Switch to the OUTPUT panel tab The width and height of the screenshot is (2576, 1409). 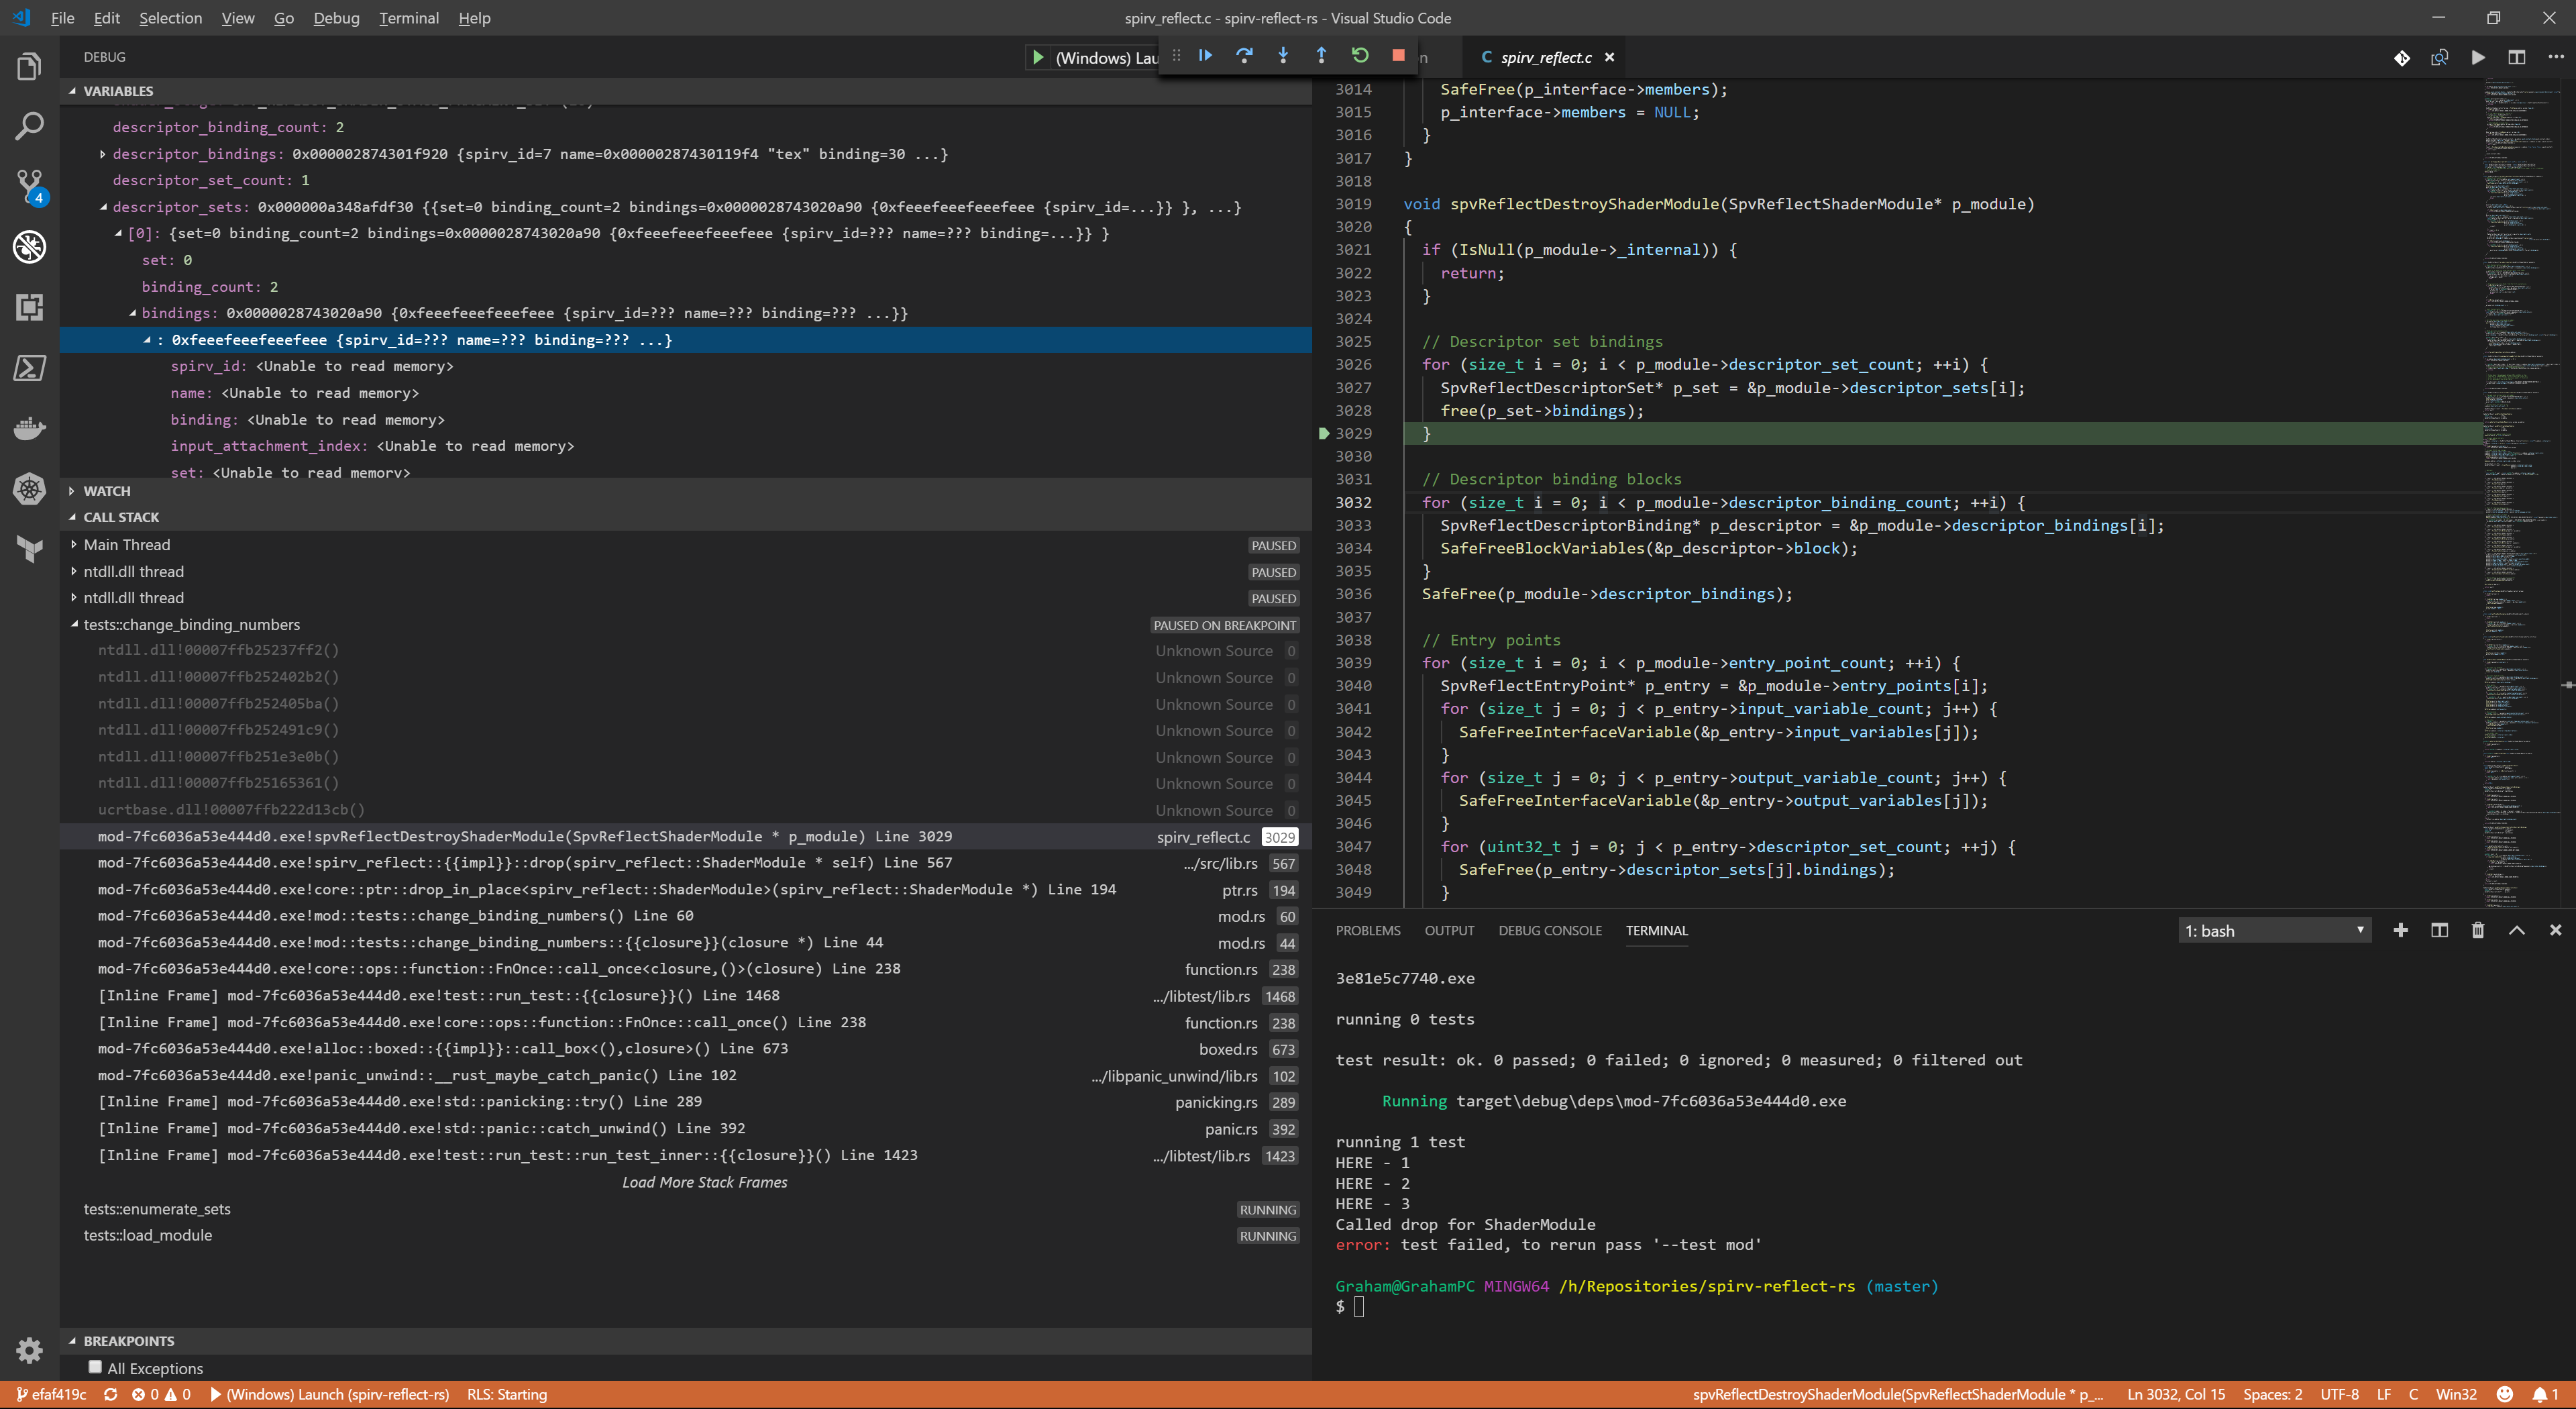tap(1449, 931)
